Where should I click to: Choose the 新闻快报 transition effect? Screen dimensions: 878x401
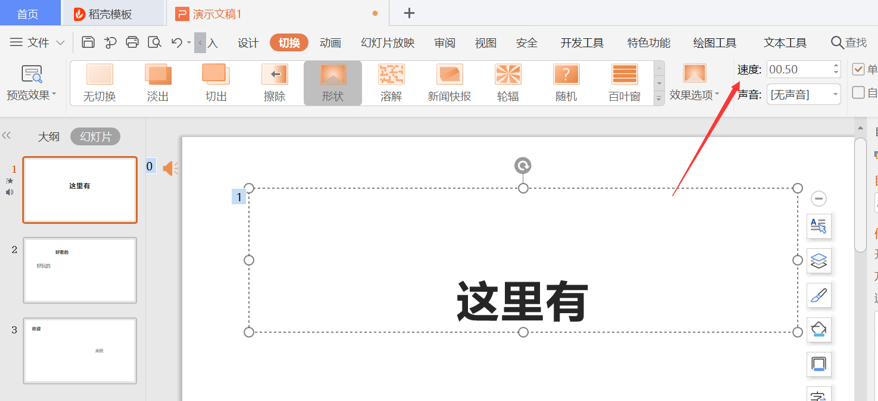point(449,83)
